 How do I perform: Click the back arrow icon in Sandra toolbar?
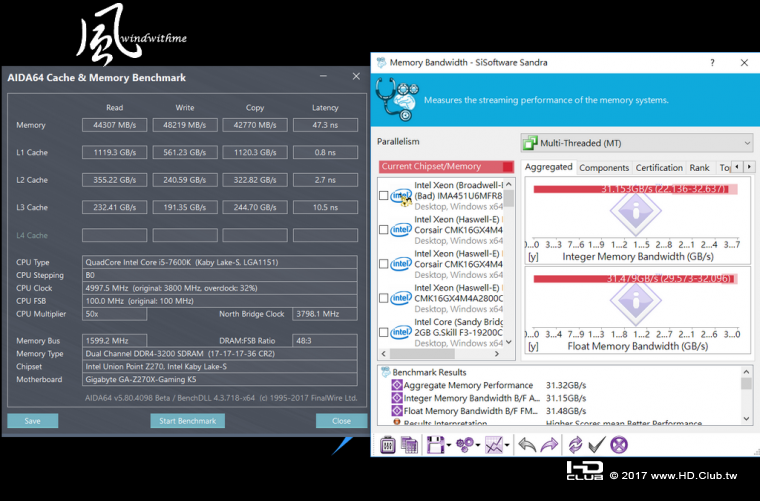pos(527,445)
